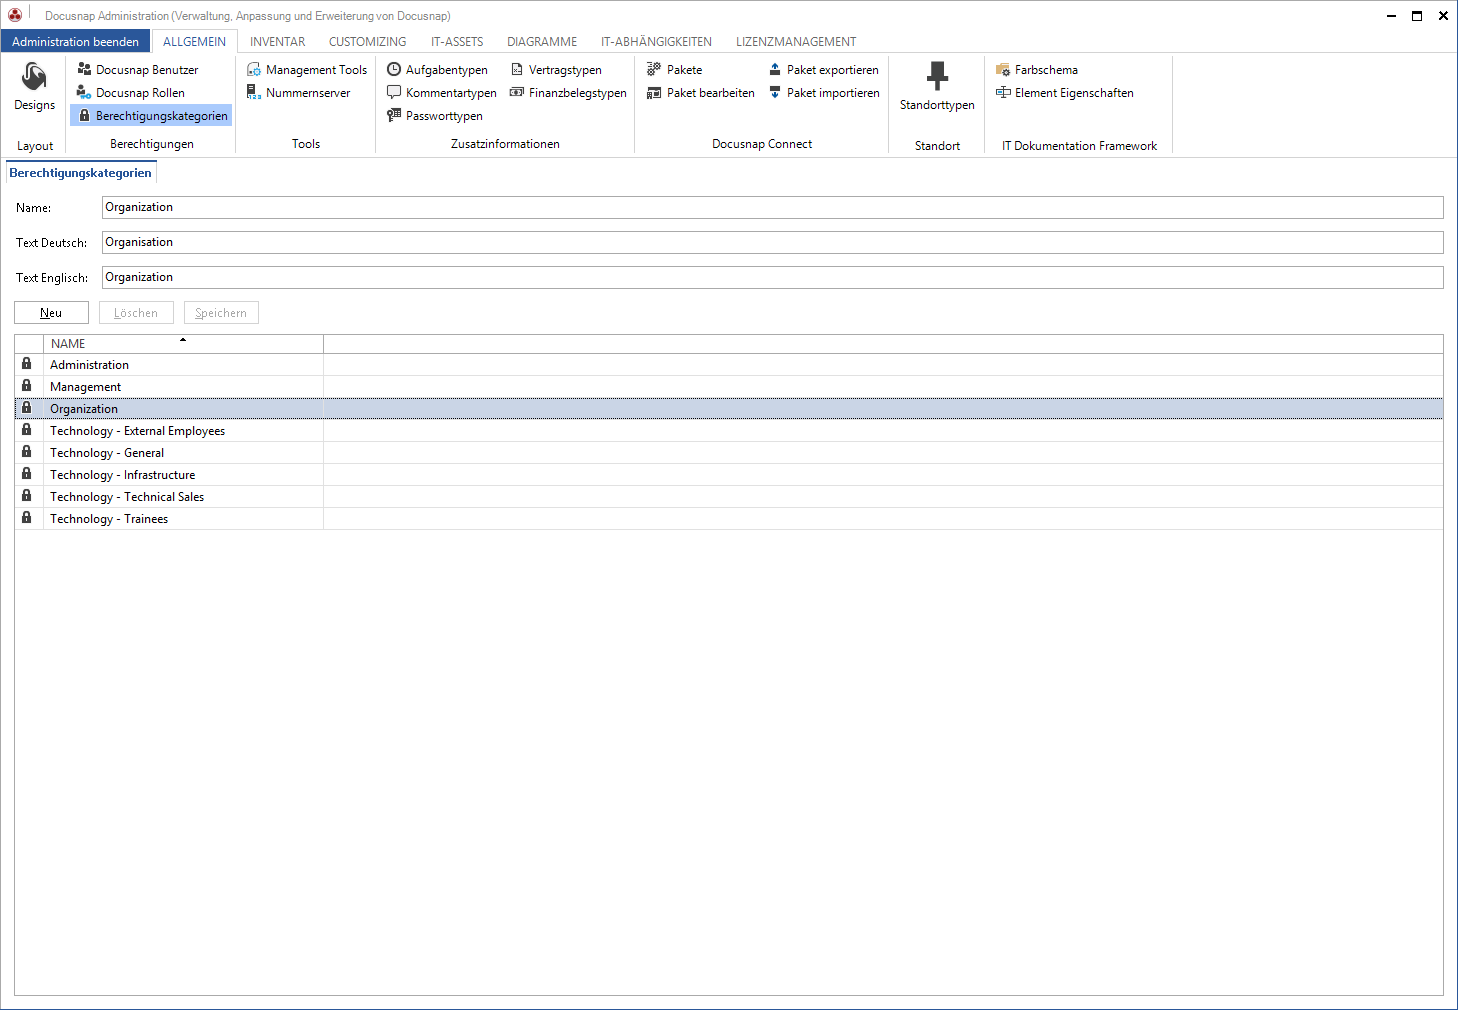Click Administration beenden tab
1458x1010 pixels.
point(76,41)
